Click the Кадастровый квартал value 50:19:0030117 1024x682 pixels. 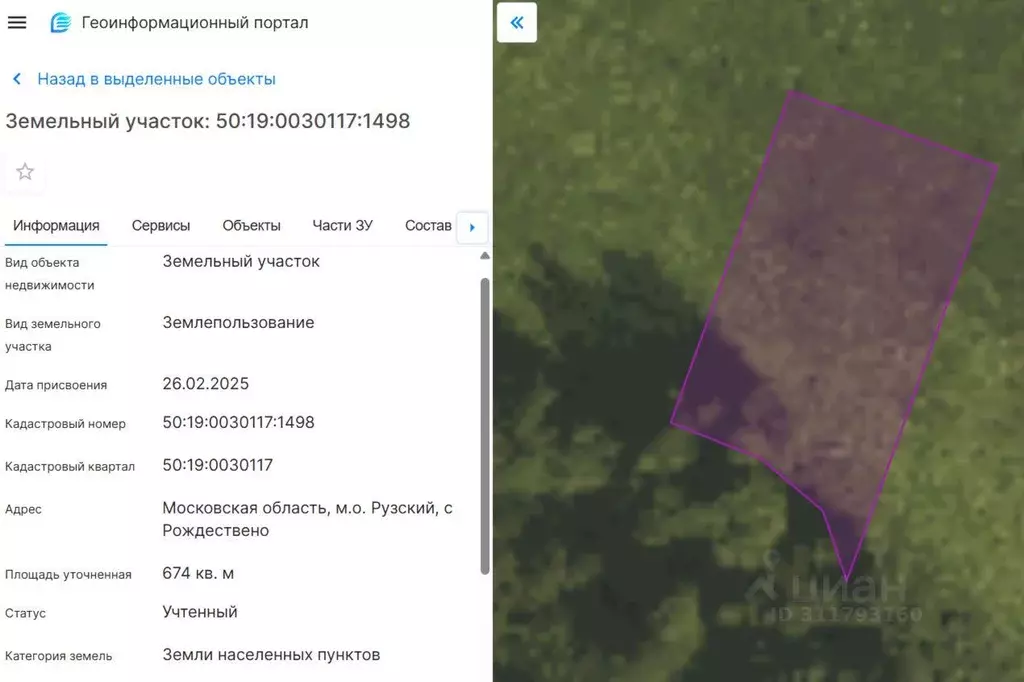tap(217, 465)
